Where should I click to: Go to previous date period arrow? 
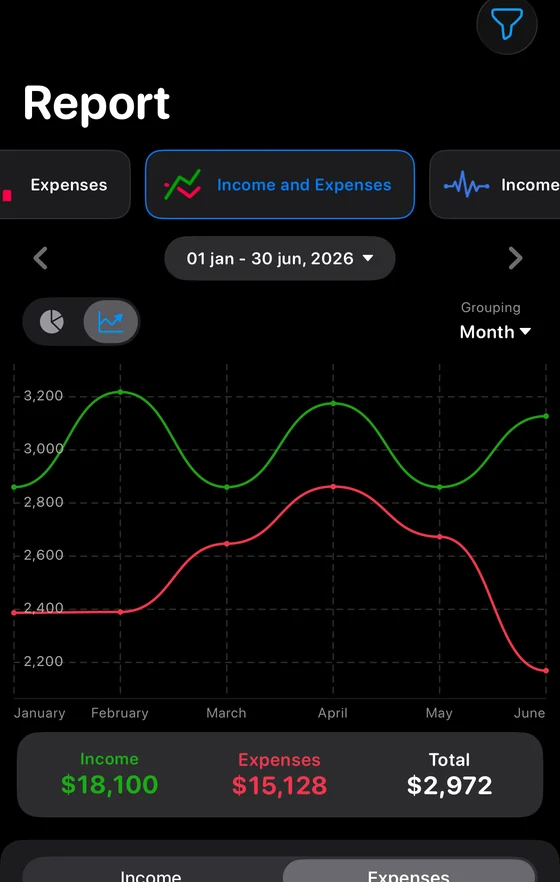40,258
